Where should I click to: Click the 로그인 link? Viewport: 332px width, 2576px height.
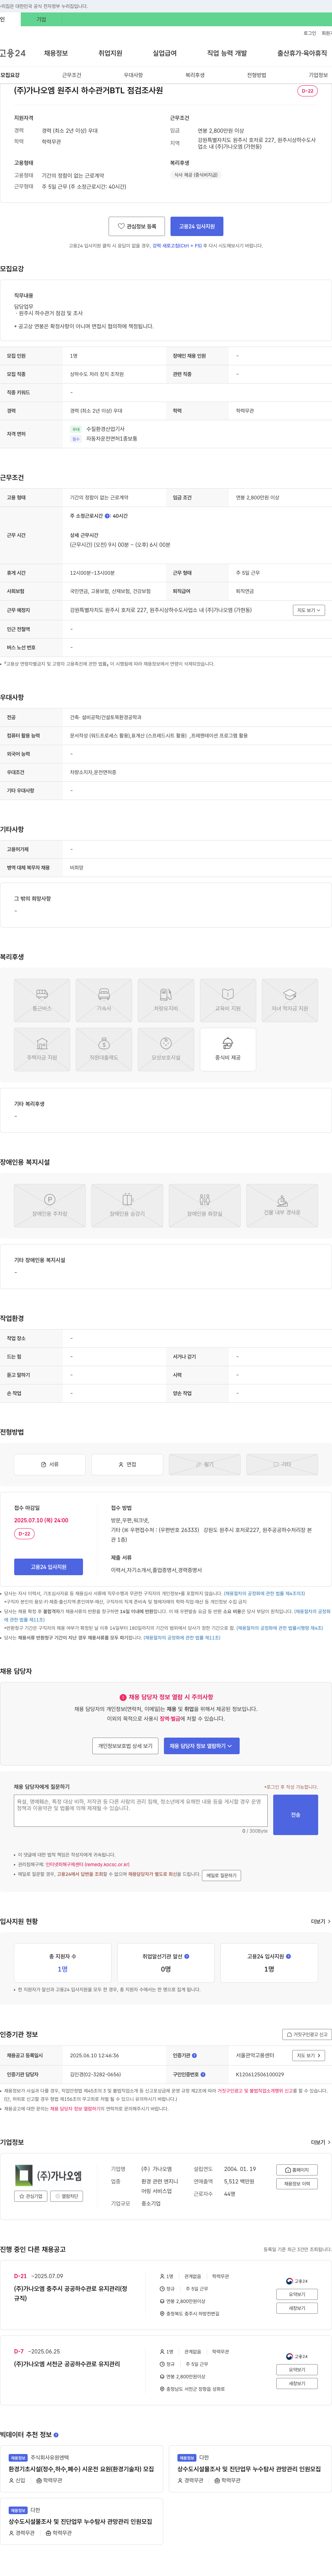tap(310, 33)
